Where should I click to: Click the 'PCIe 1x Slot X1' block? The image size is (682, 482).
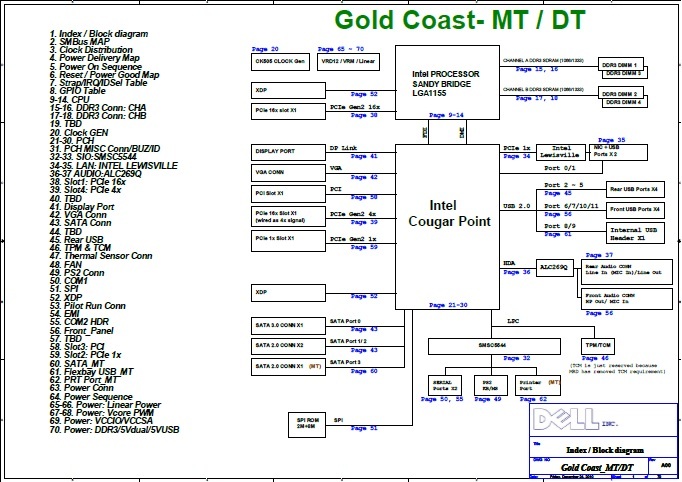(x=288, y=241)
